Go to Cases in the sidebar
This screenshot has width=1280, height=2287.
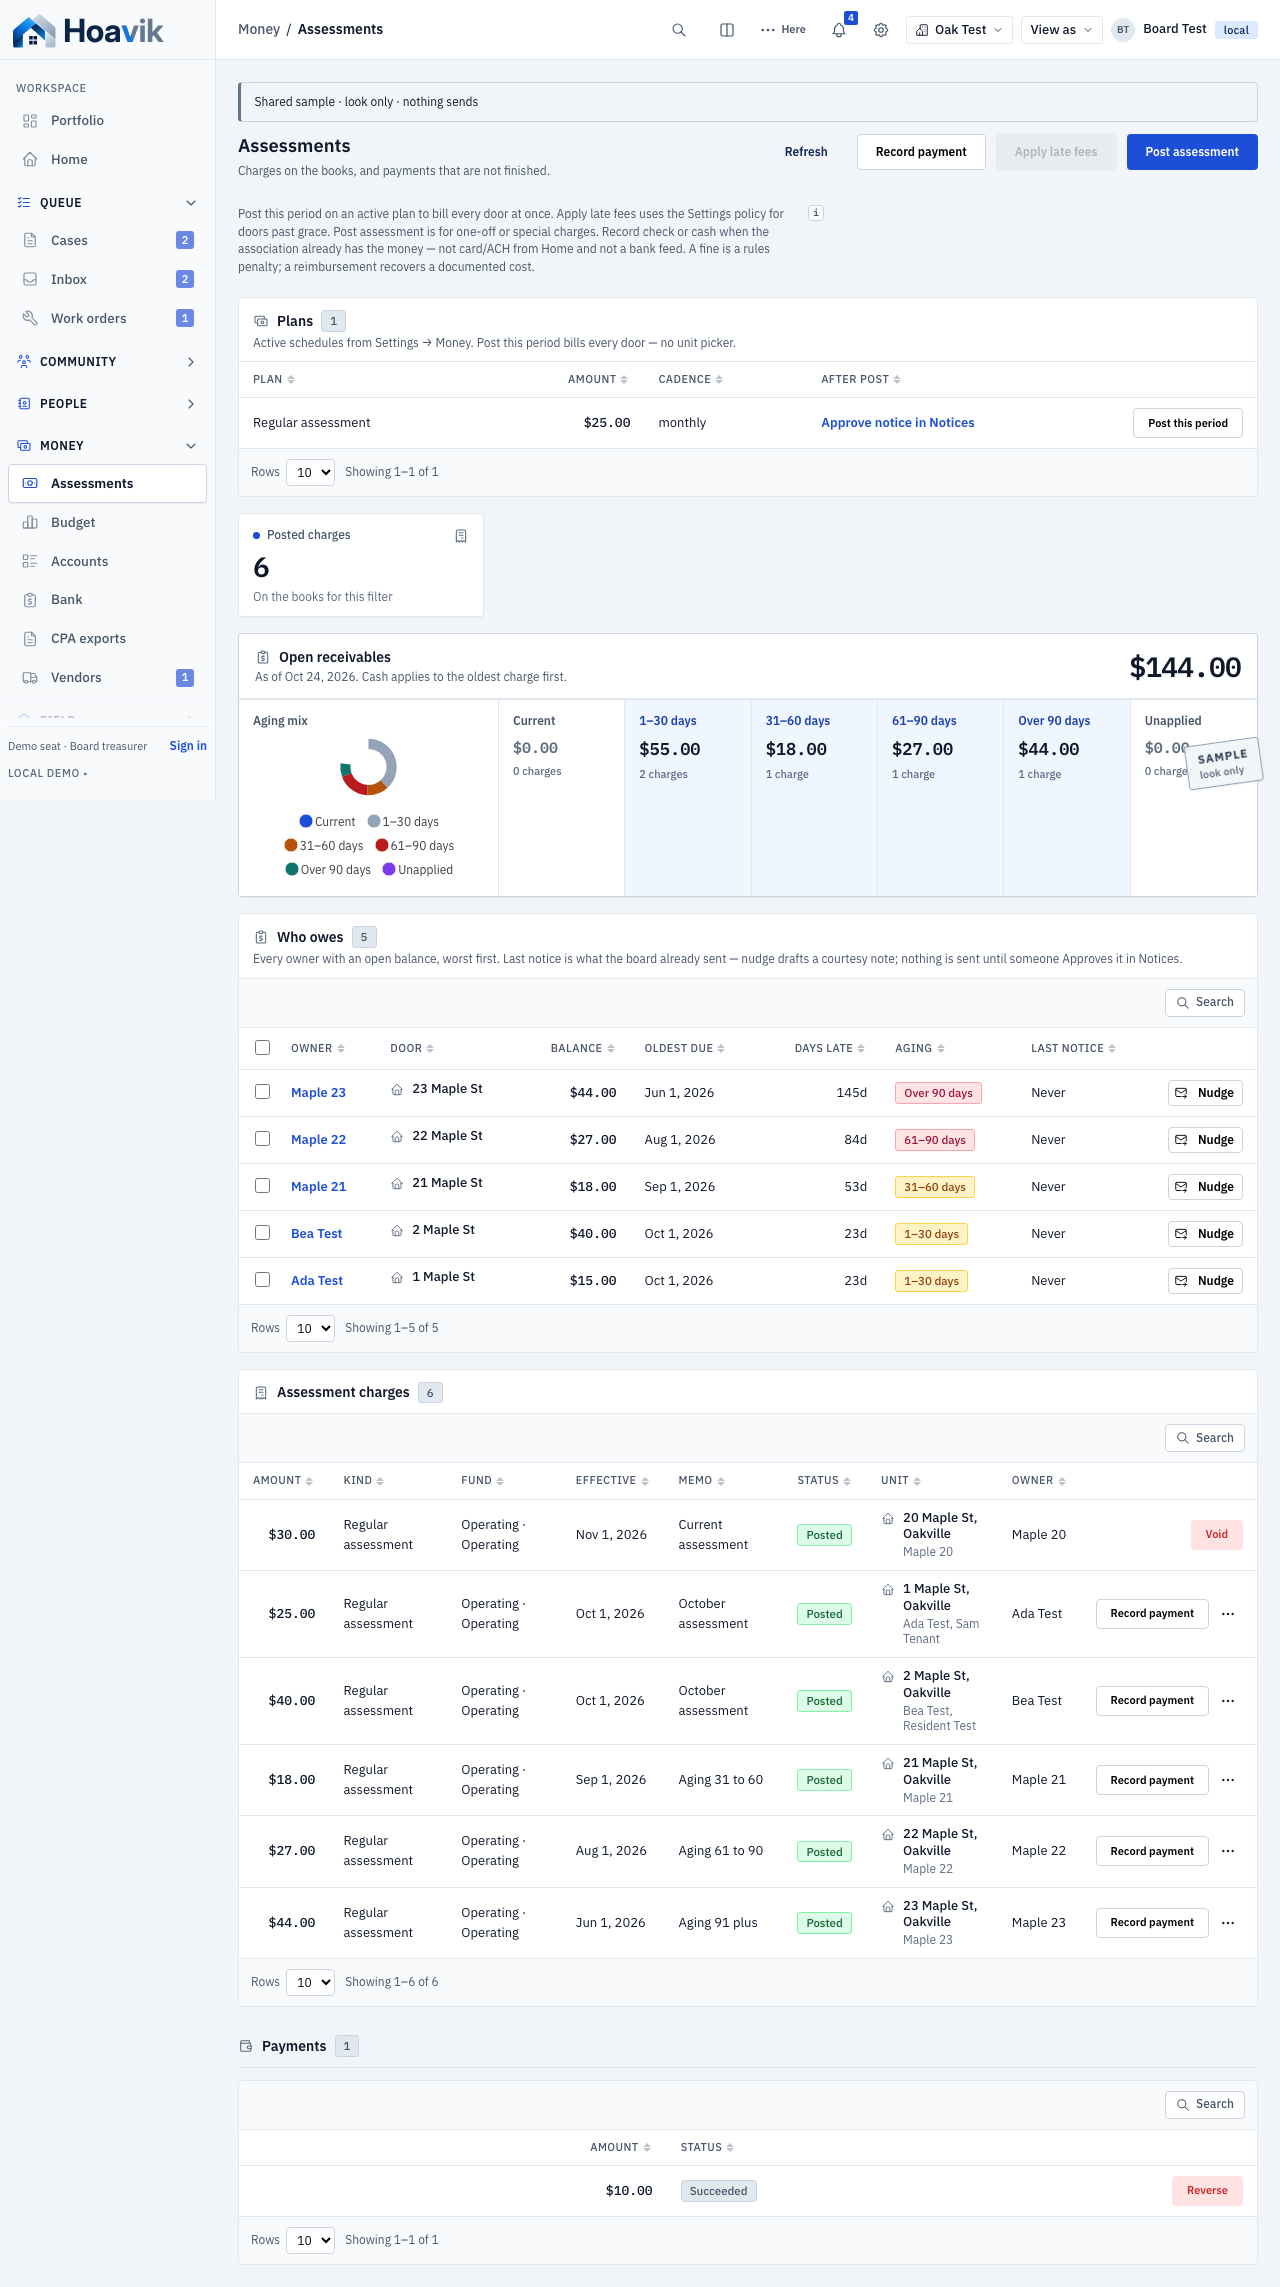point(107,240)
